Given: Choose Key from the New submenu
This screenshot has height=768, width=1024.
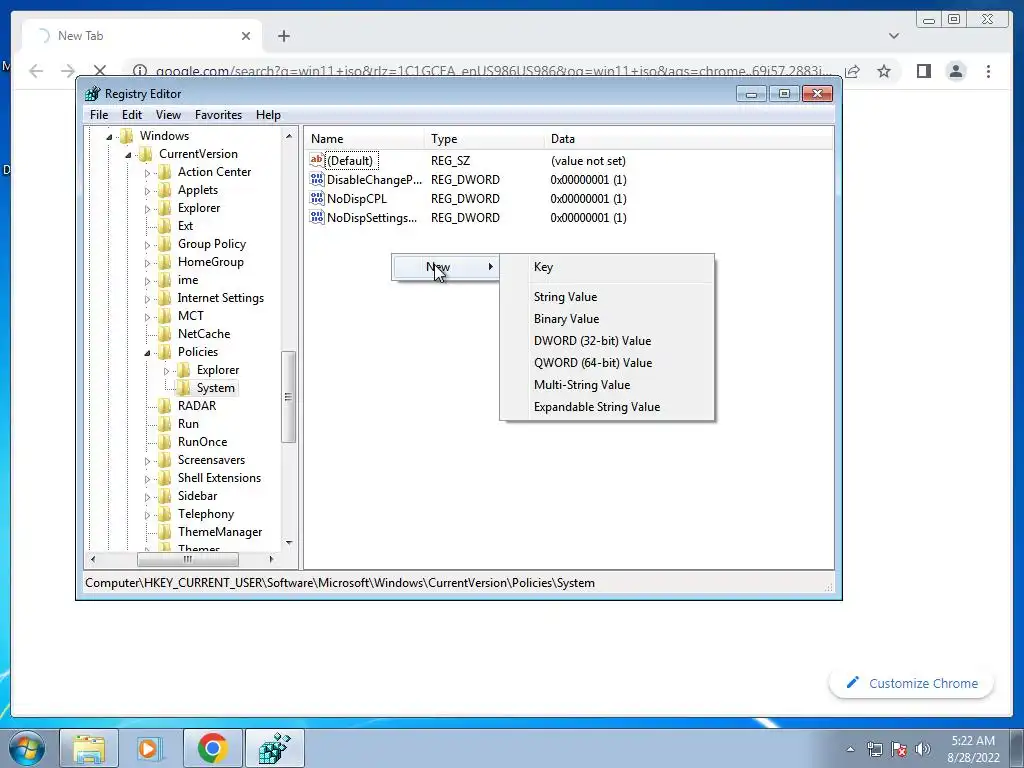Looking at the screenshot, I should 607,266.
